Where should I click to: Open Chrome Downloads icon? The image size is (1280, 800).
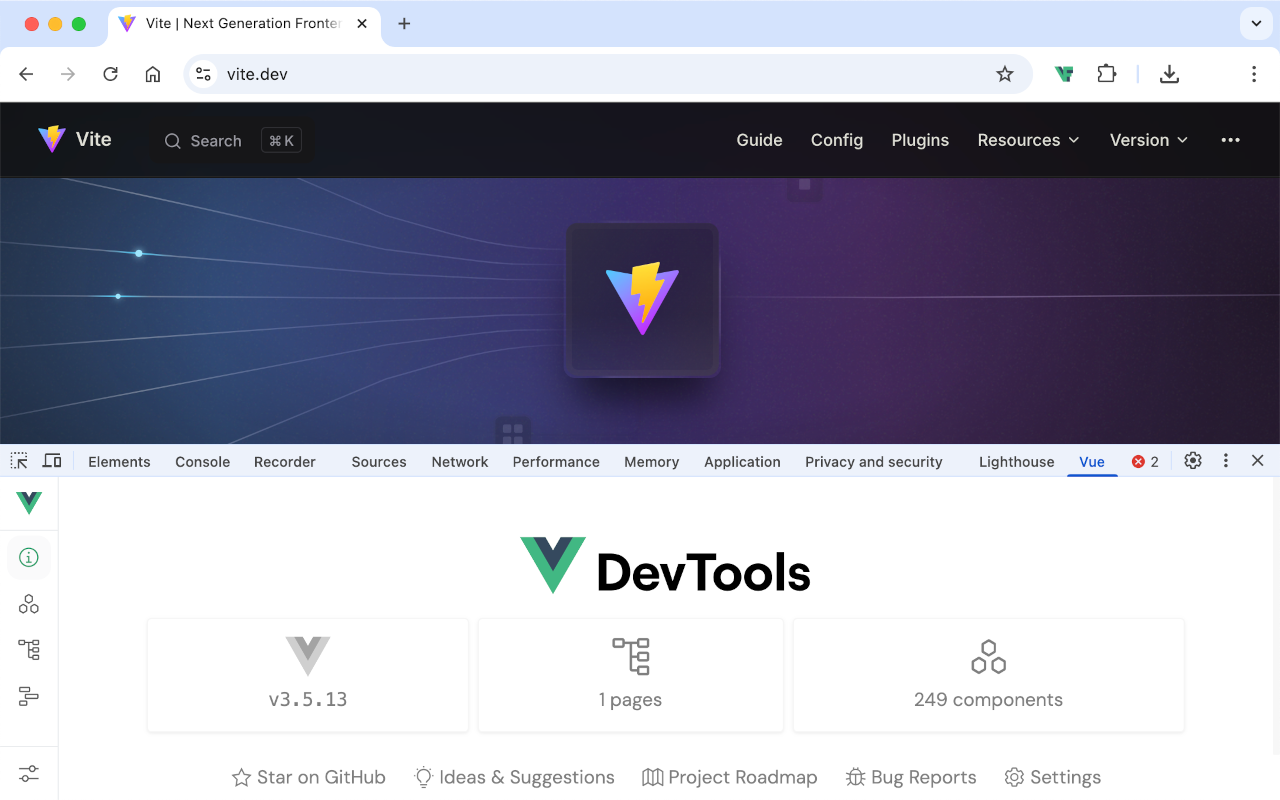coord(1169,74)
